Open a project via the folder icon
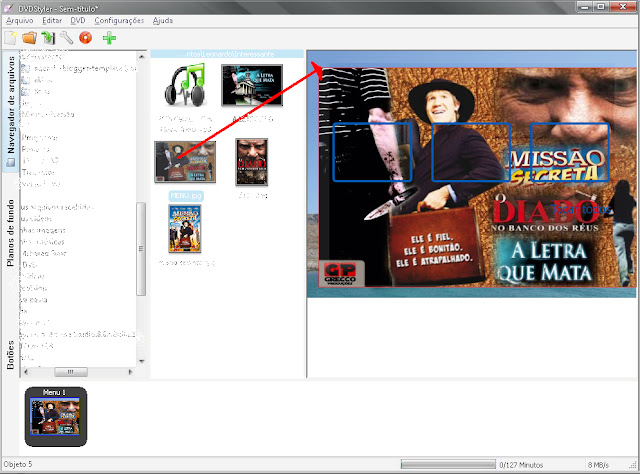 point(29,38)
